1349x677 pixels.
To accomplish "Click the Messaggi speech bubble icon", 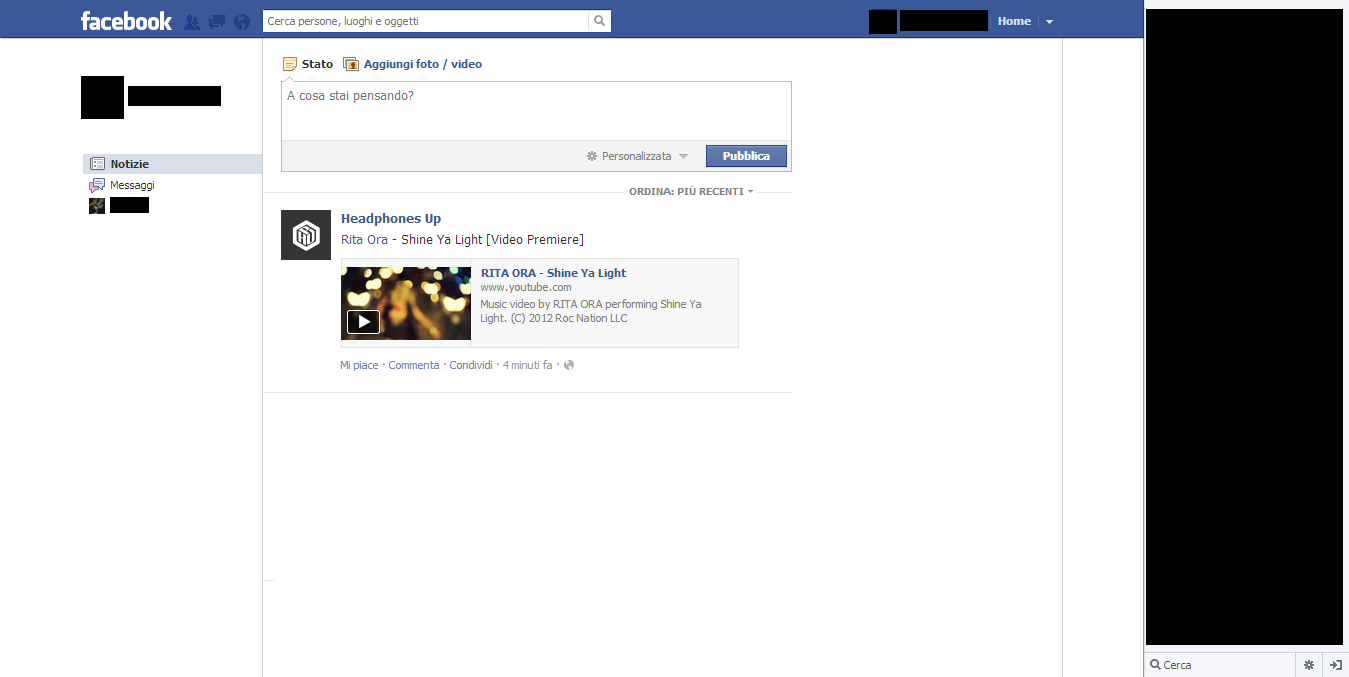I will [97, 185].
